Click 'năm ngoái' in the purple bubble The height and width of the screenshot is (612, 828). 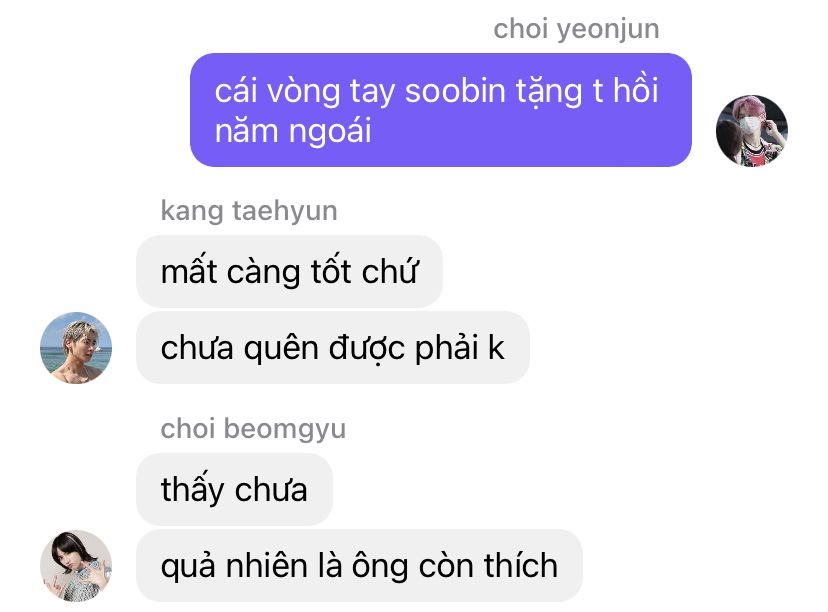pyautogui.click(x=293, y=131)
